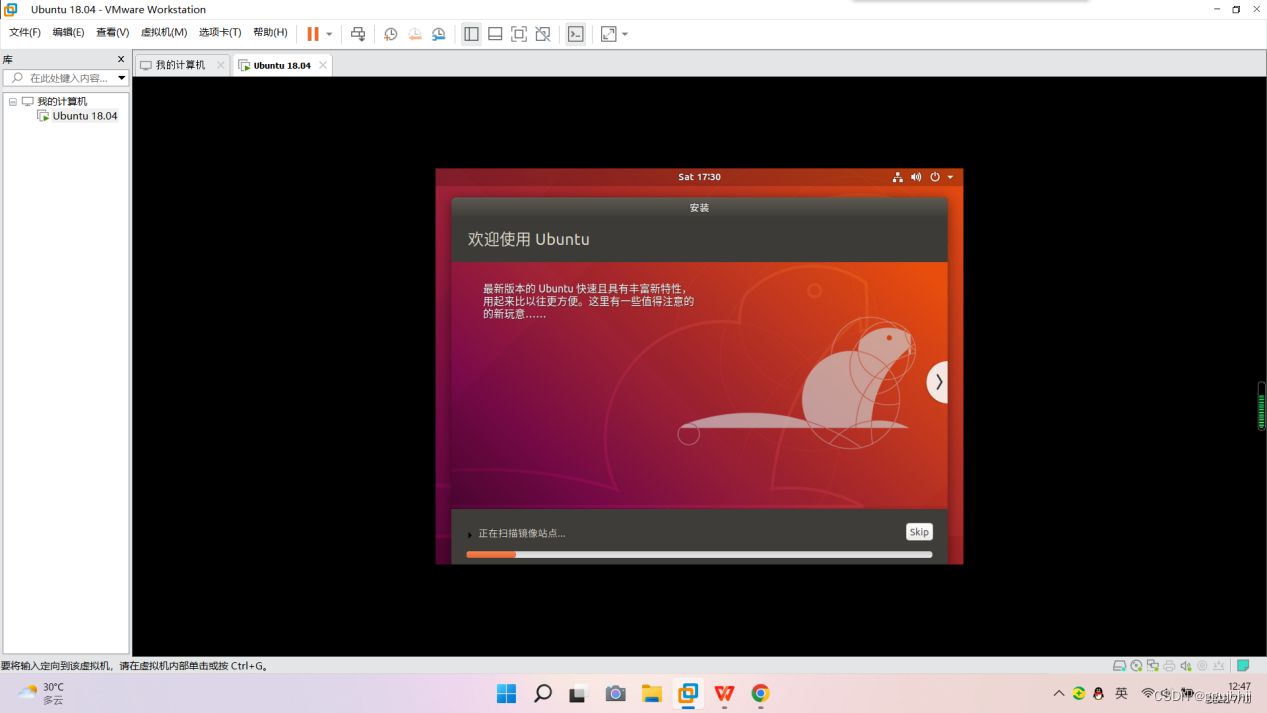1267x713 pixels.
Task: Click the hard disk status icon
Action: tap(1120, 666)
